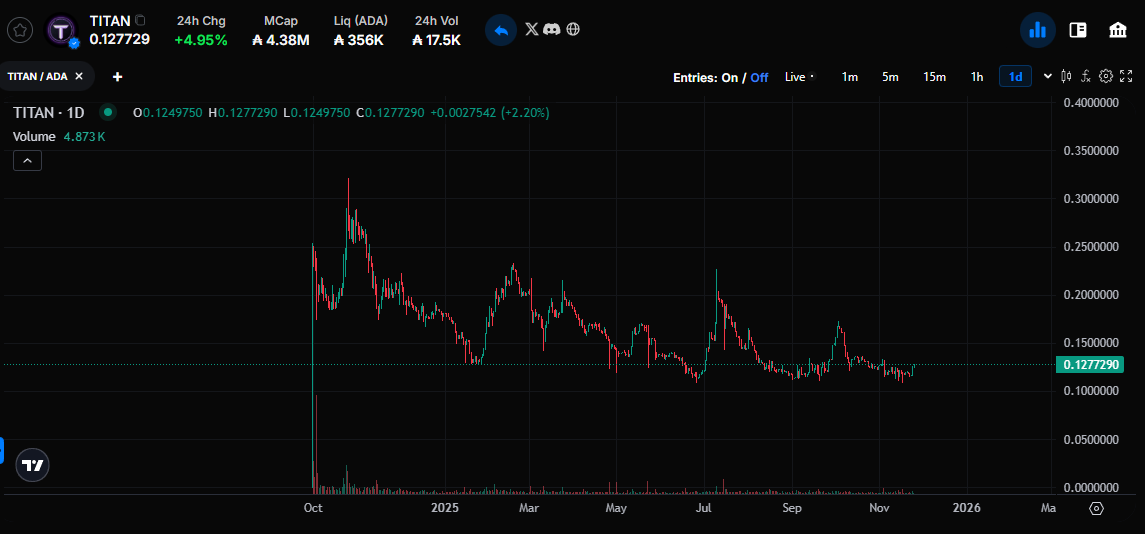Click the blue share arrow button

click(501, 31)
